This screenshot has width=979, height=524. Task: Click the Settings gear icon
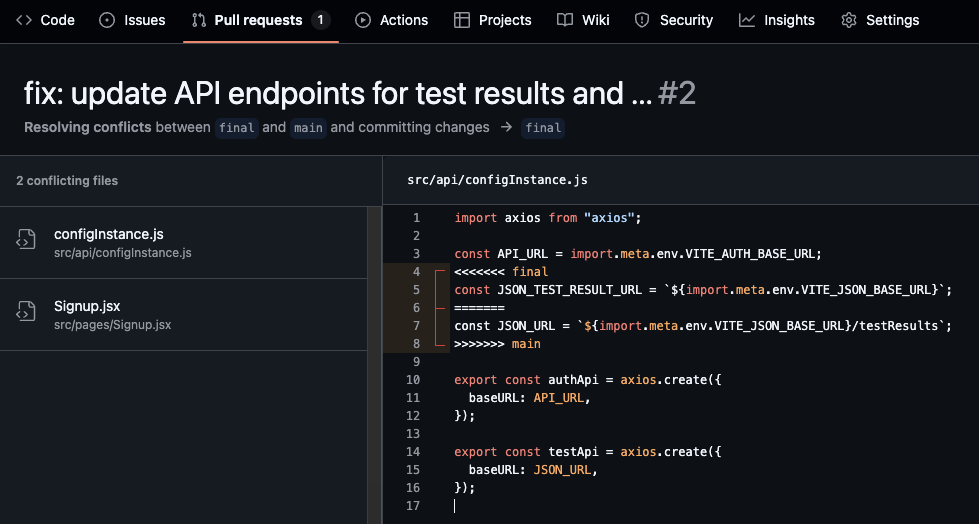(849, 20)
